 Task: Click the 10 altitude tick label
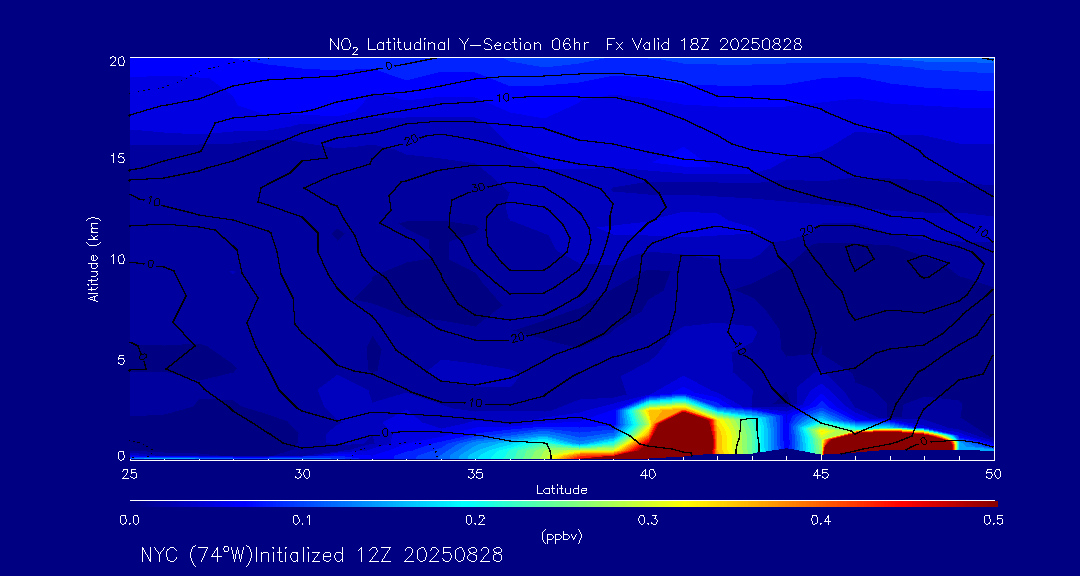coord(116,260)
